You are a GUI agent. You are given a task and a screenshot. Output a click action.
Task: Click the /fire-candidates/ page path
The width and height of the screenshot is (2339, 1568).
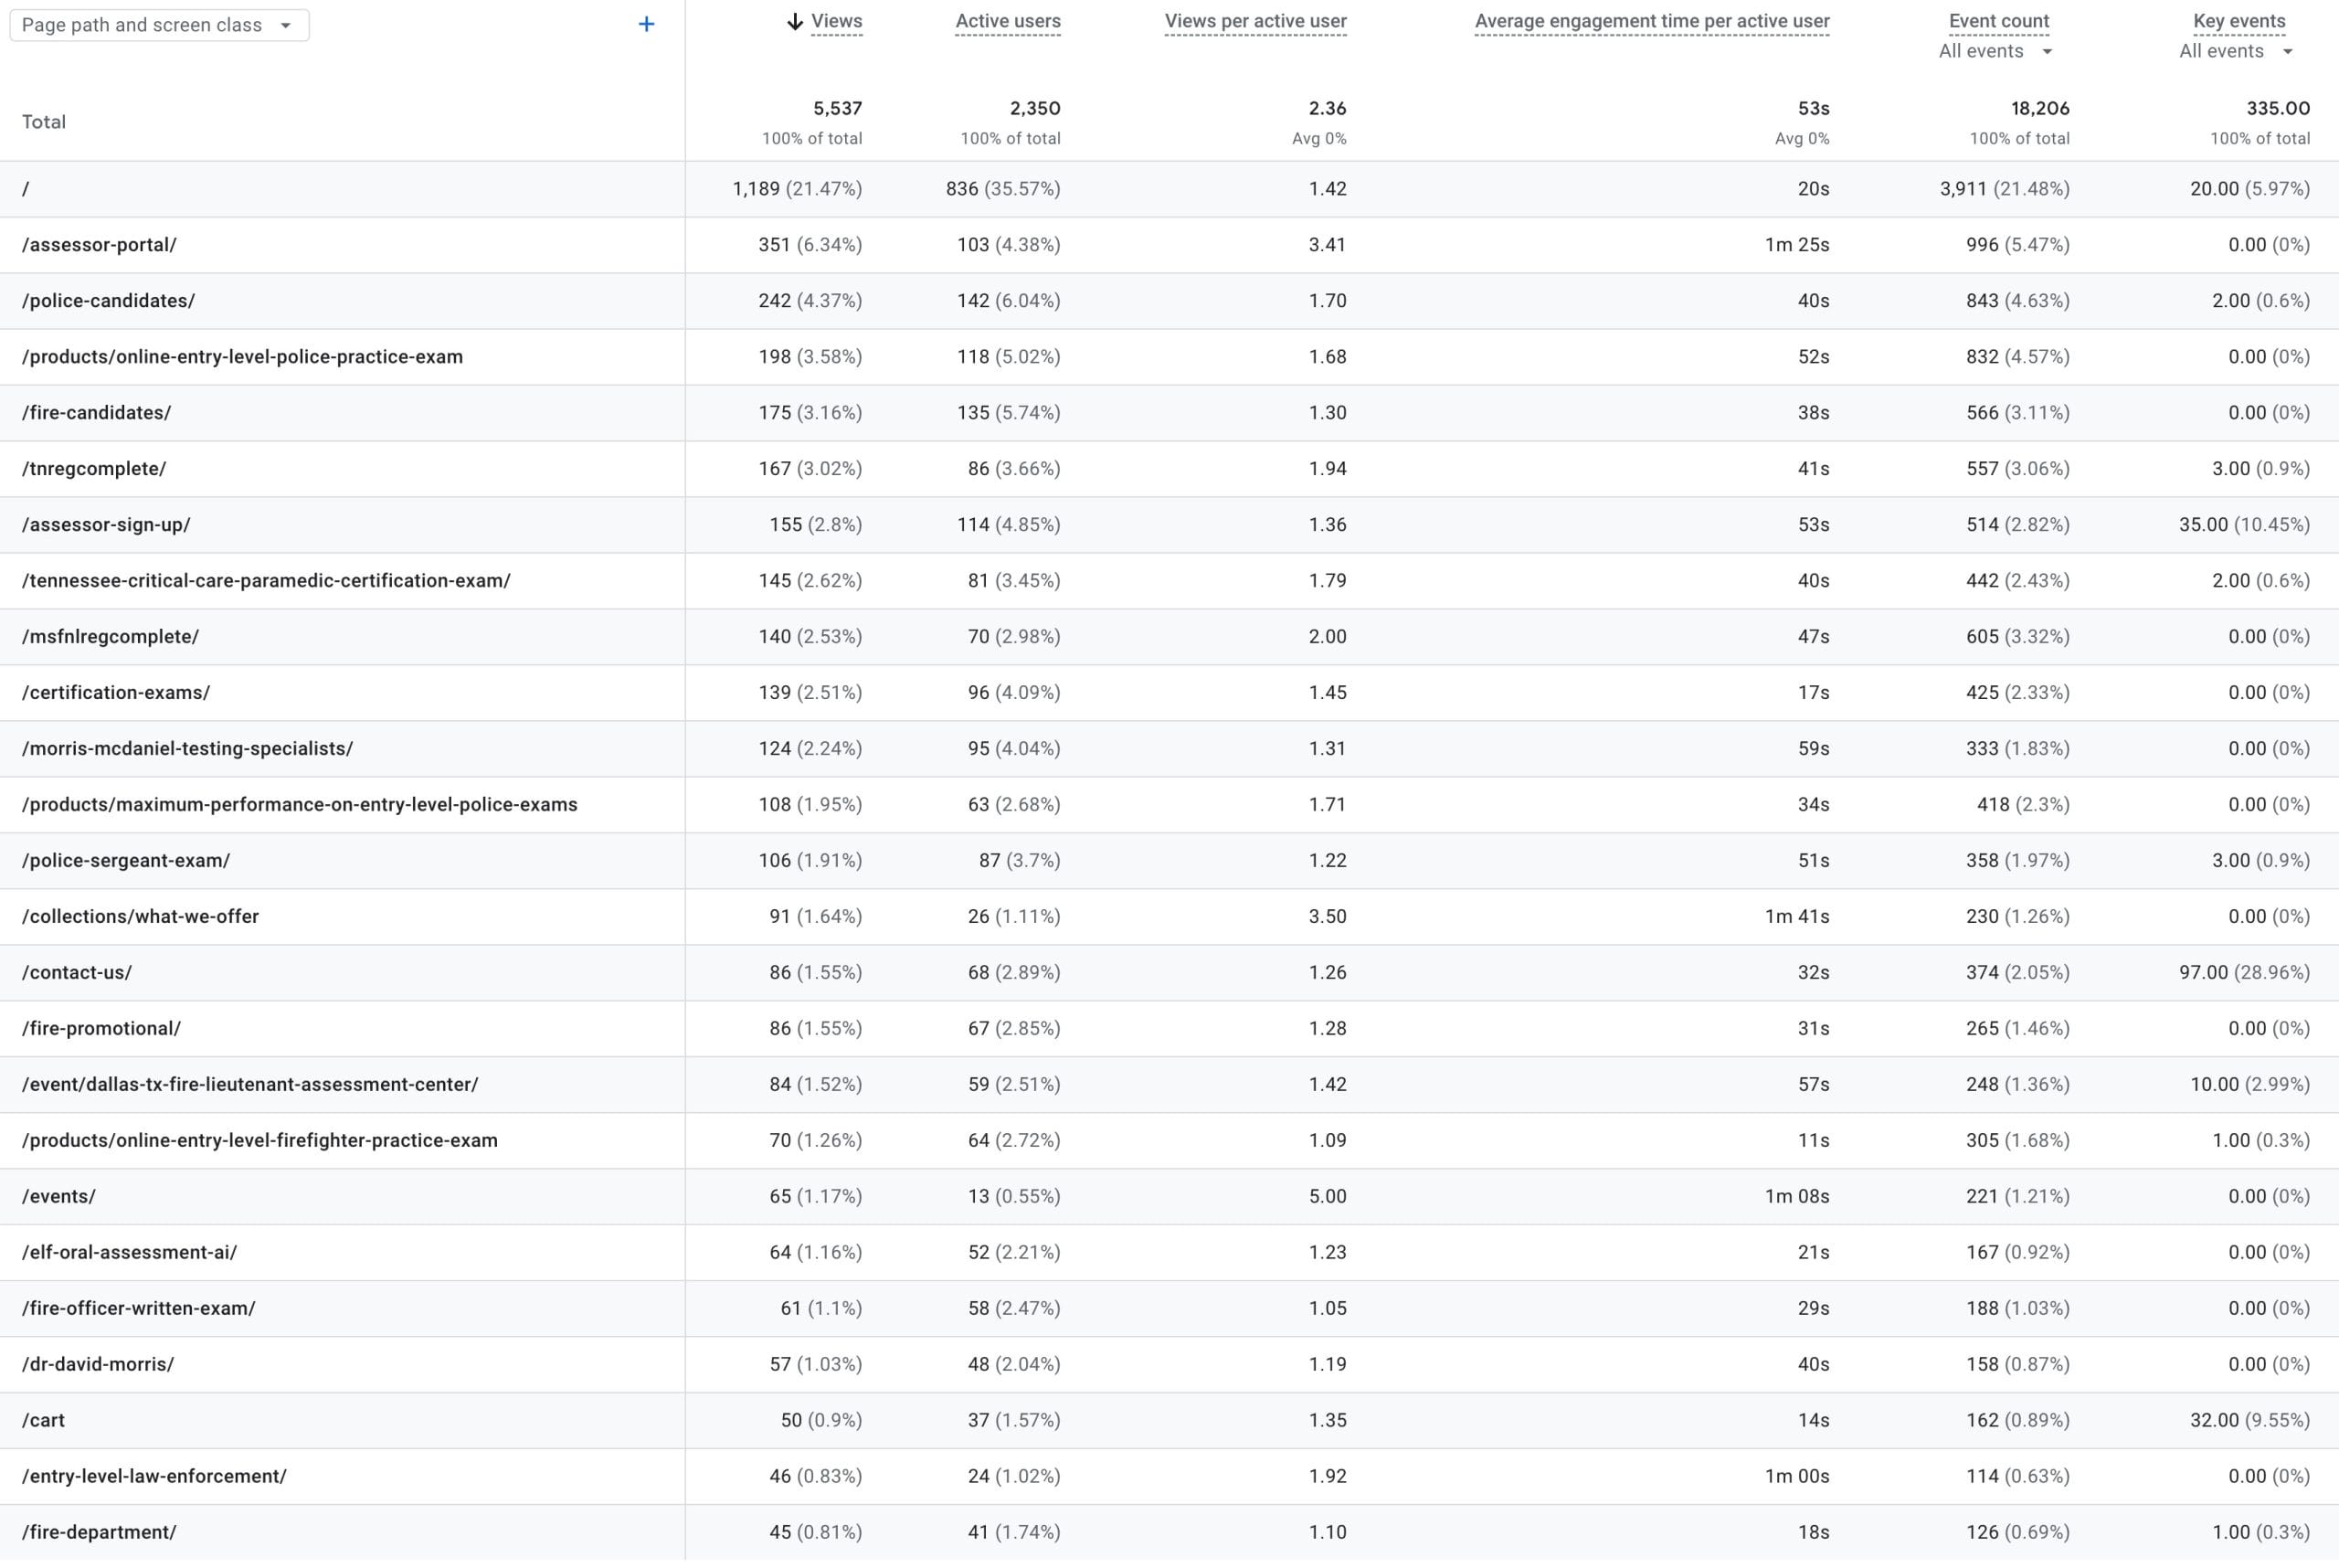(97, 413)
